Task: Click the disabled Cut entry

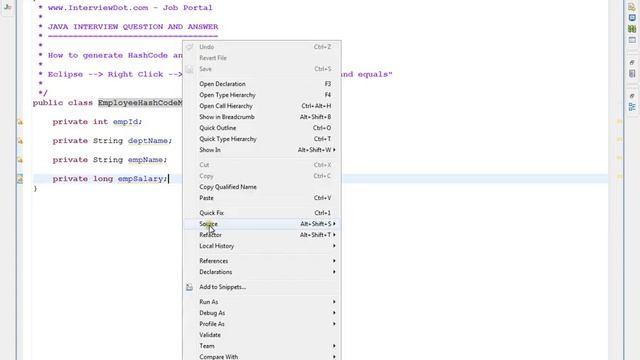Action: click(262, 165)
